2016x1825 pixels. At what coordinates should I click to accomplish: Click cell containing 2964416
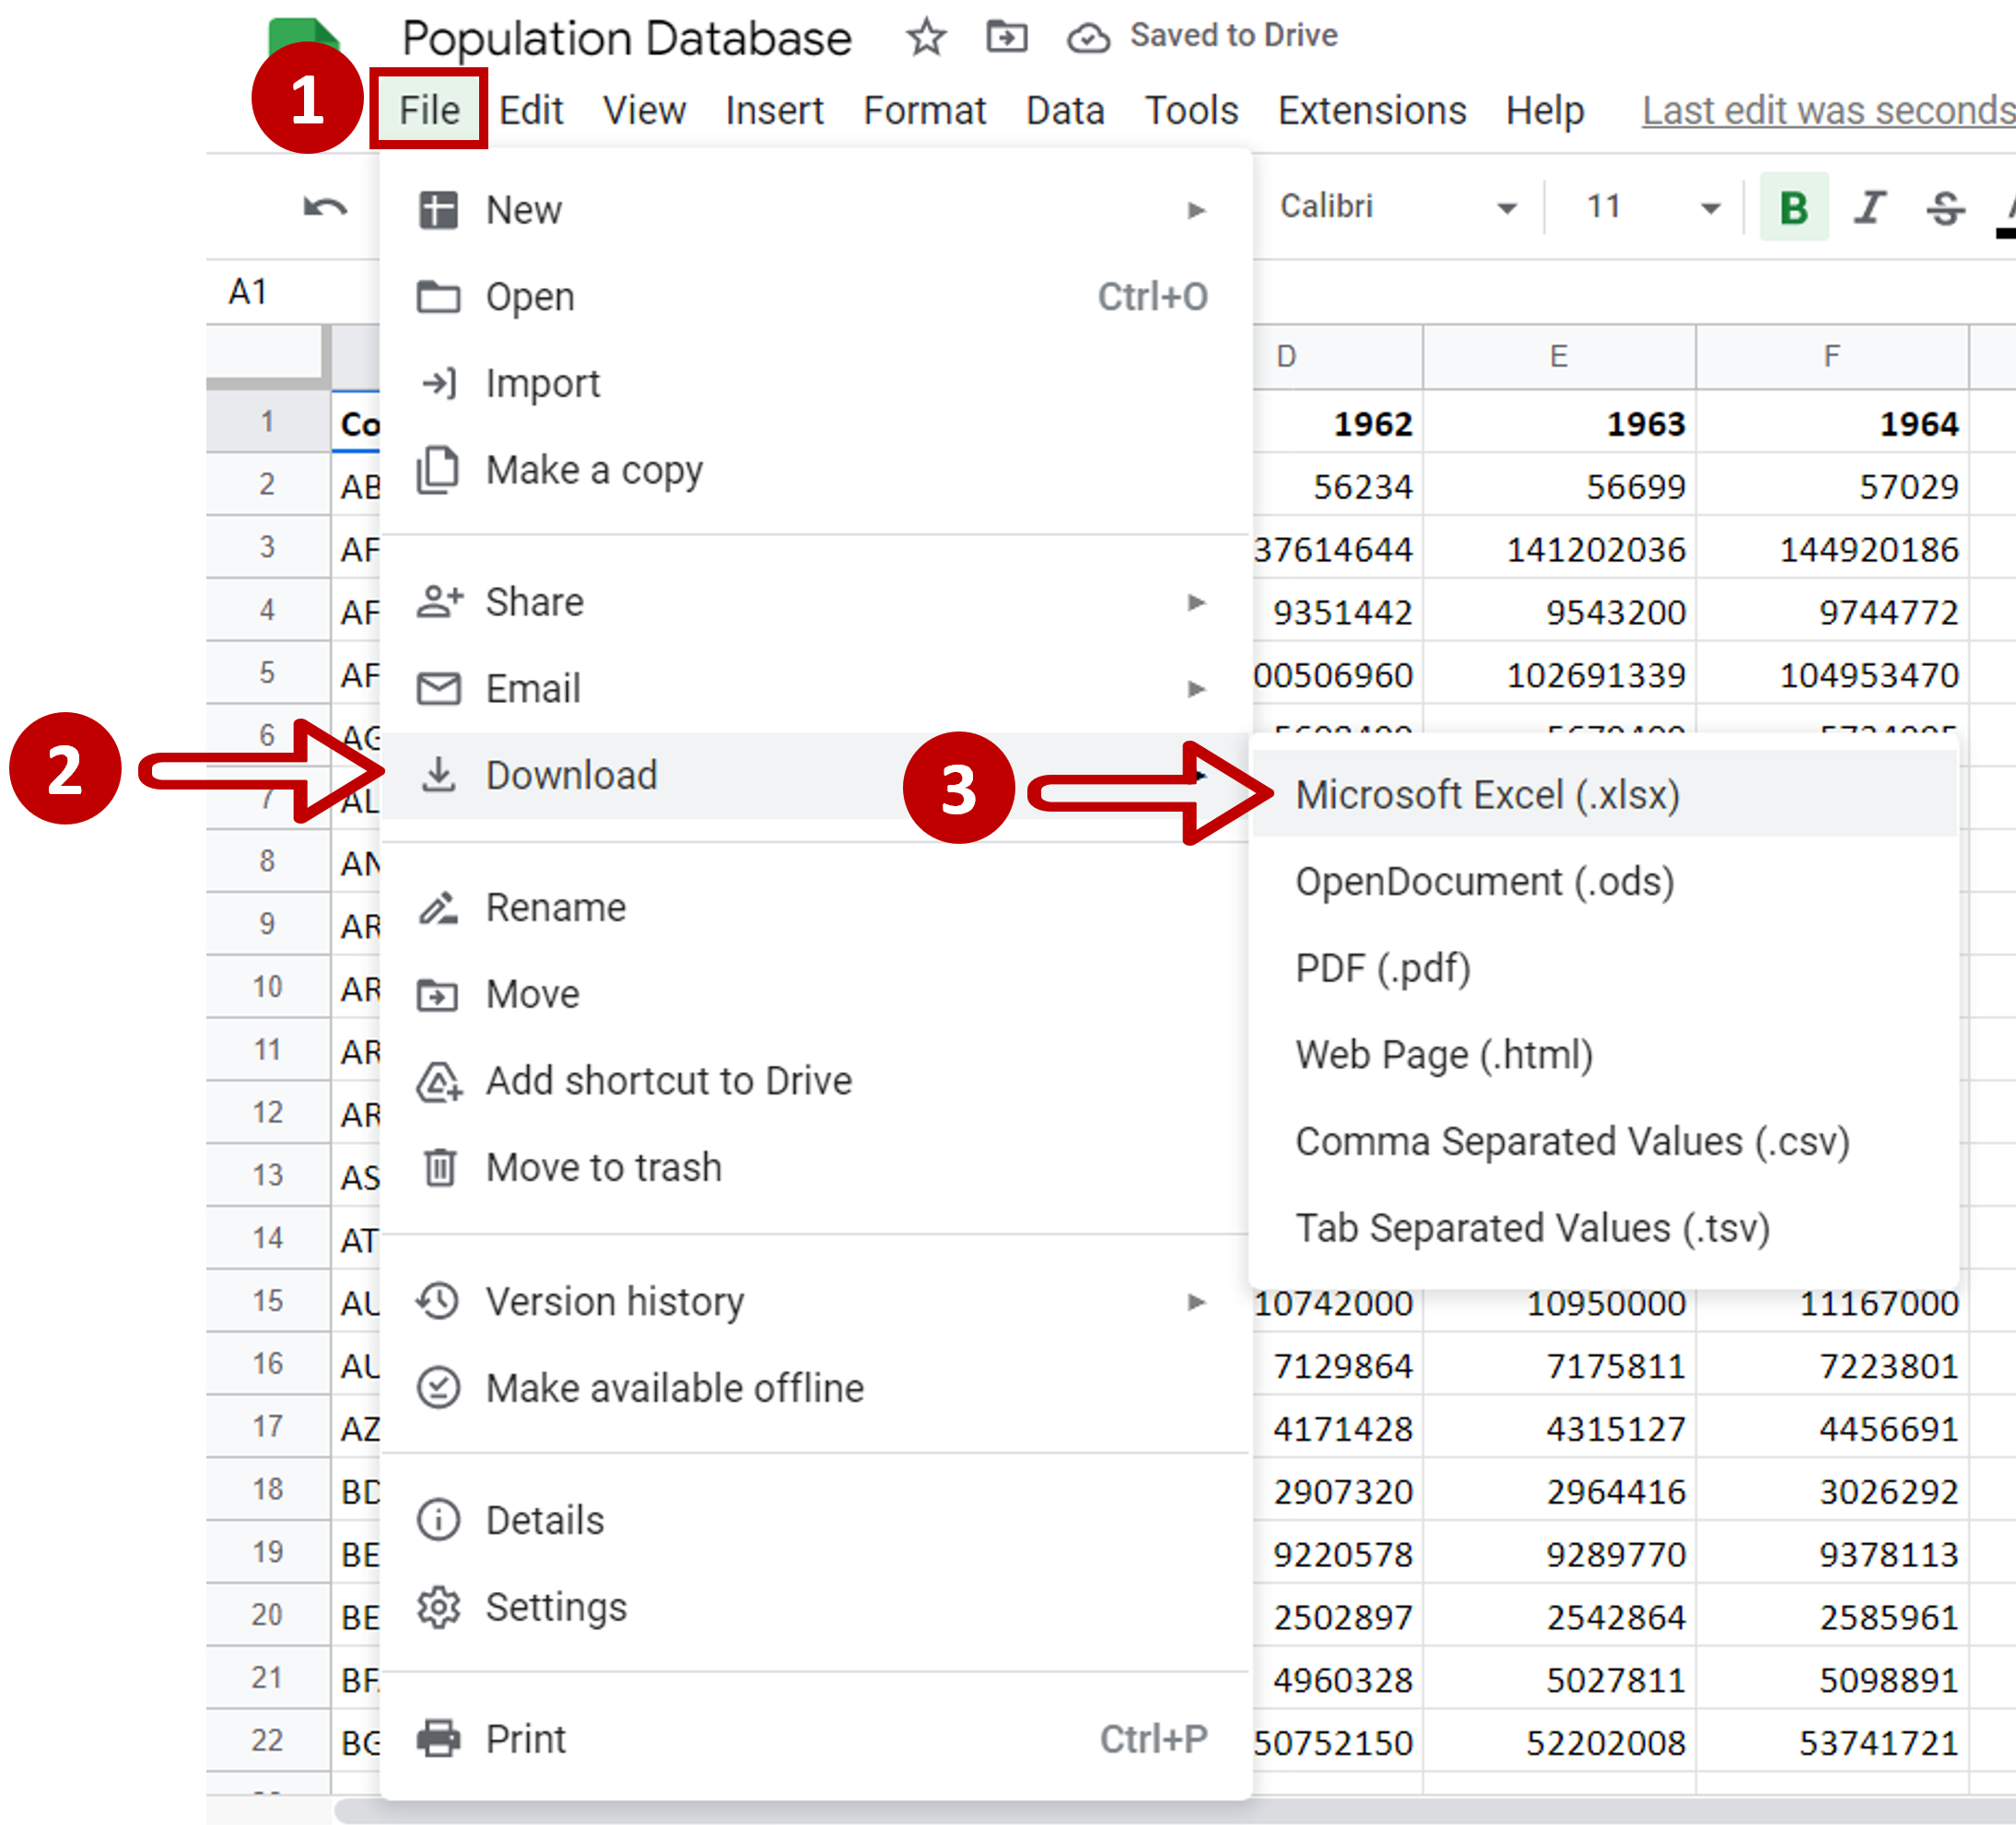tap(1558, 1491)
